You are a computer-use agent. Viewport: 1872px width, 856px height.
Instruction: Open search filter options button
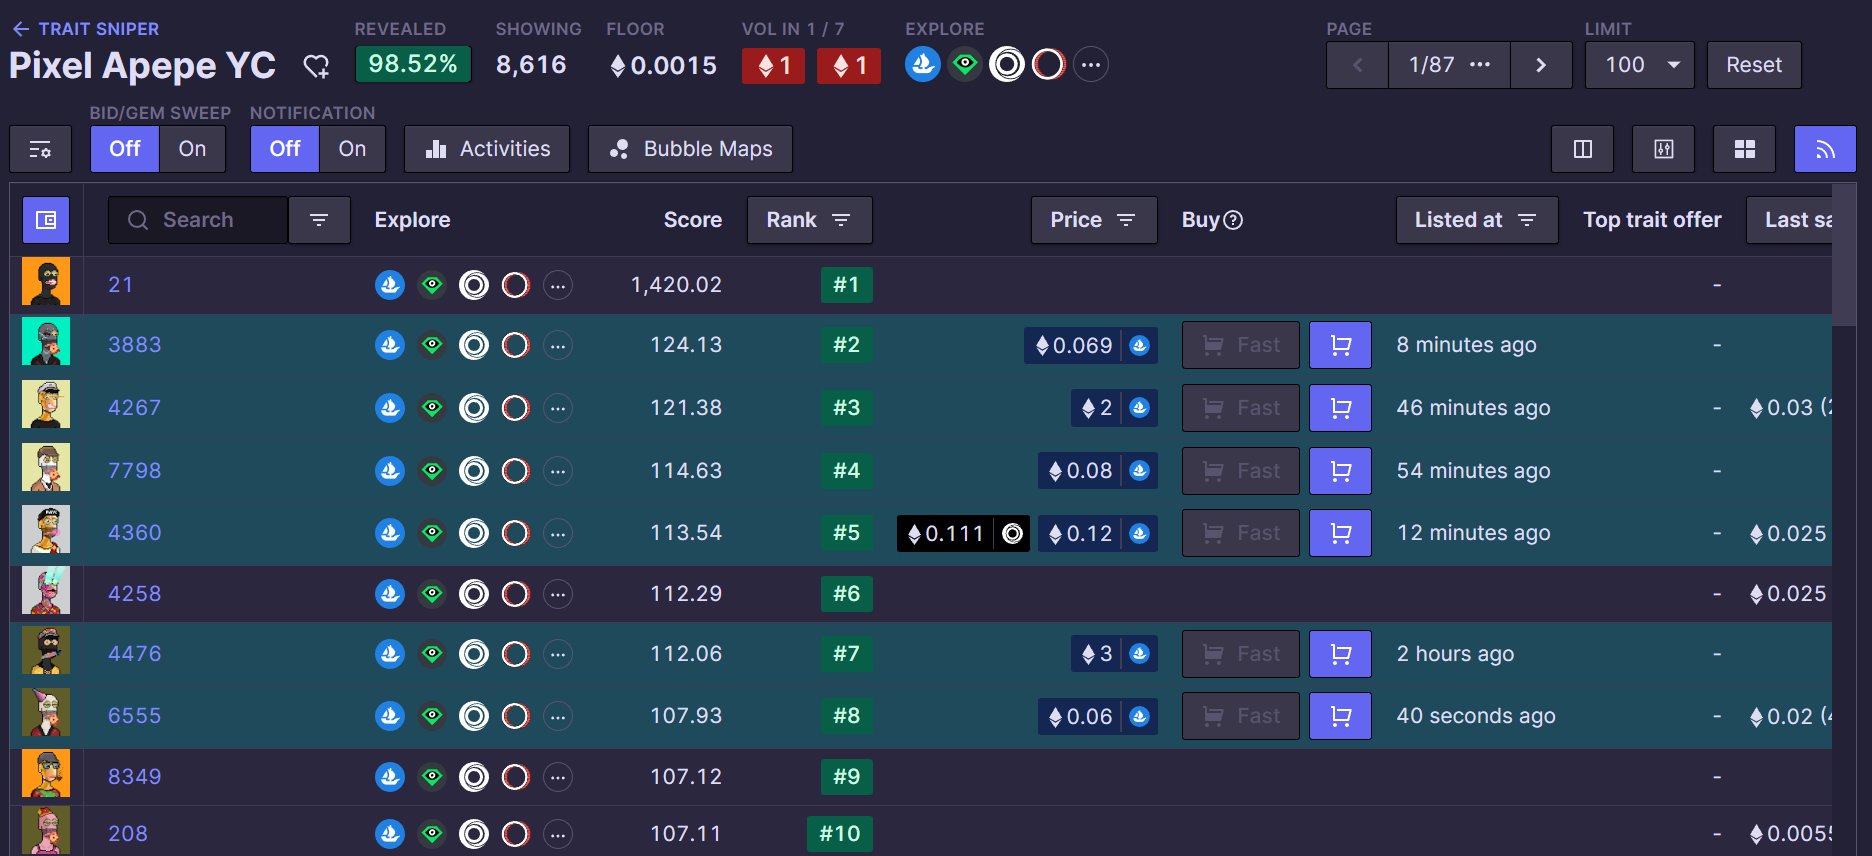coord(319,220)
